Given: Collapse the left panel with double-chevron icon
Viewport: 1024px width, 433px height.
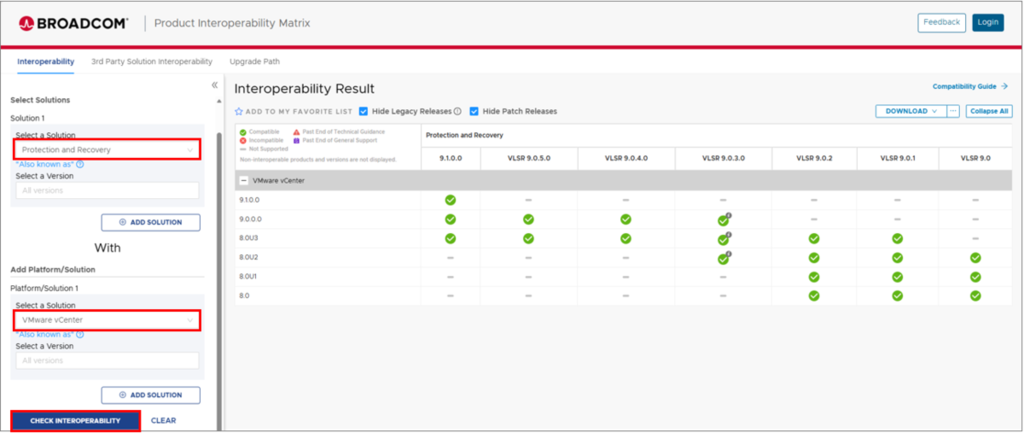Looking at the screenshot, I should click(214, 85).
